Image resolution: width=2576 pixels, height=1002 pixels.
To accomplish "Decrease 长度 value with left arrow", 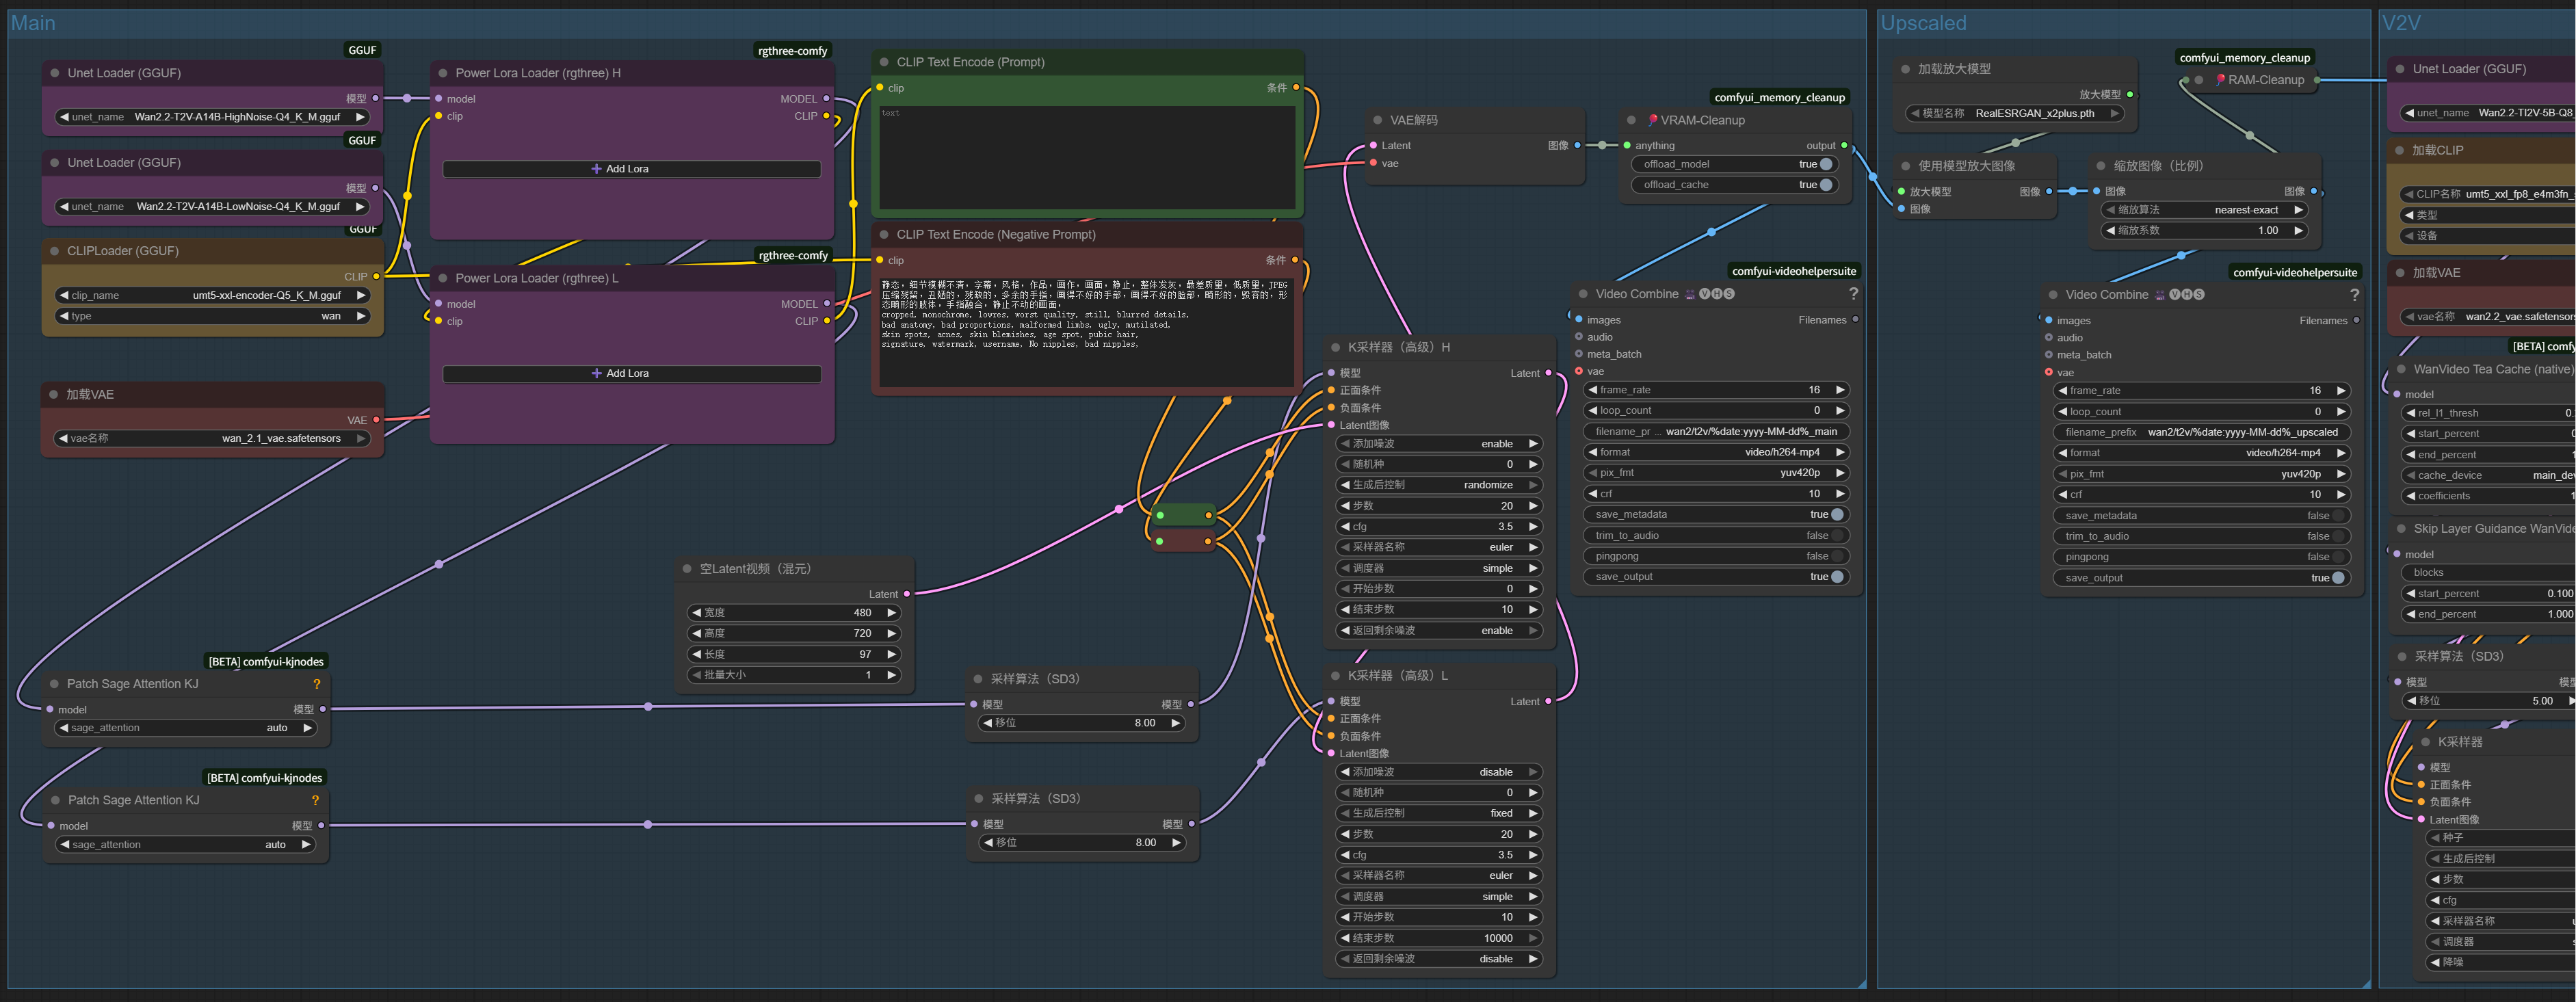I will [696, 654].
